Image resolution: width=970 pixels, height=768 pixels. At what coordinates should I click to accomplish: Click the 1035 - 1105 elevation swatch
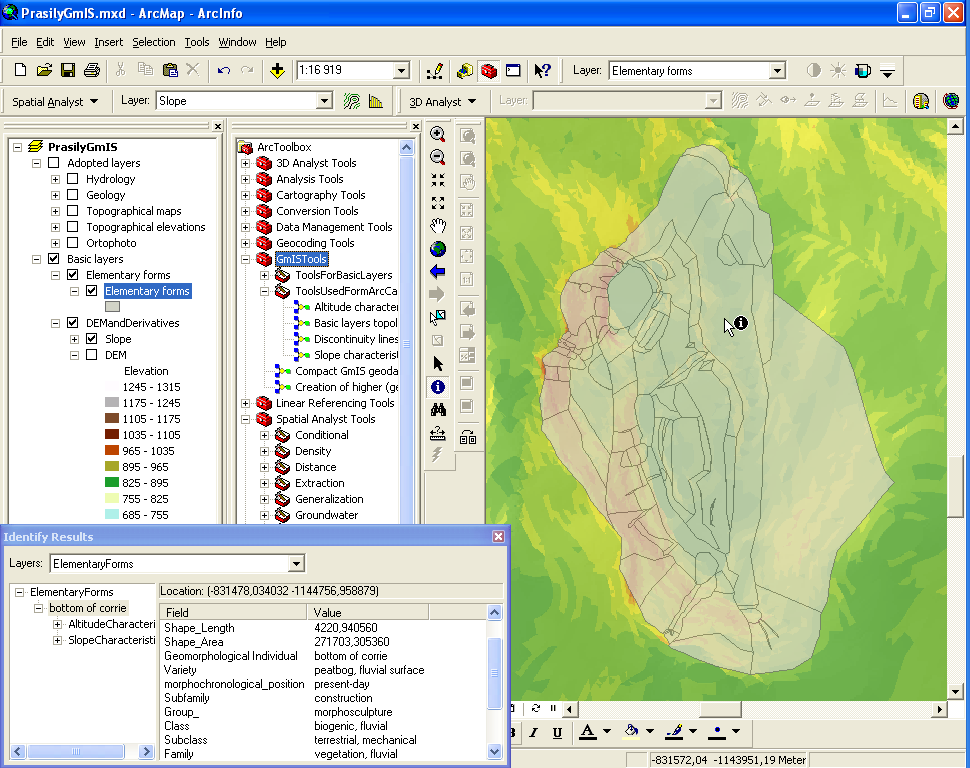pos(112,434)
